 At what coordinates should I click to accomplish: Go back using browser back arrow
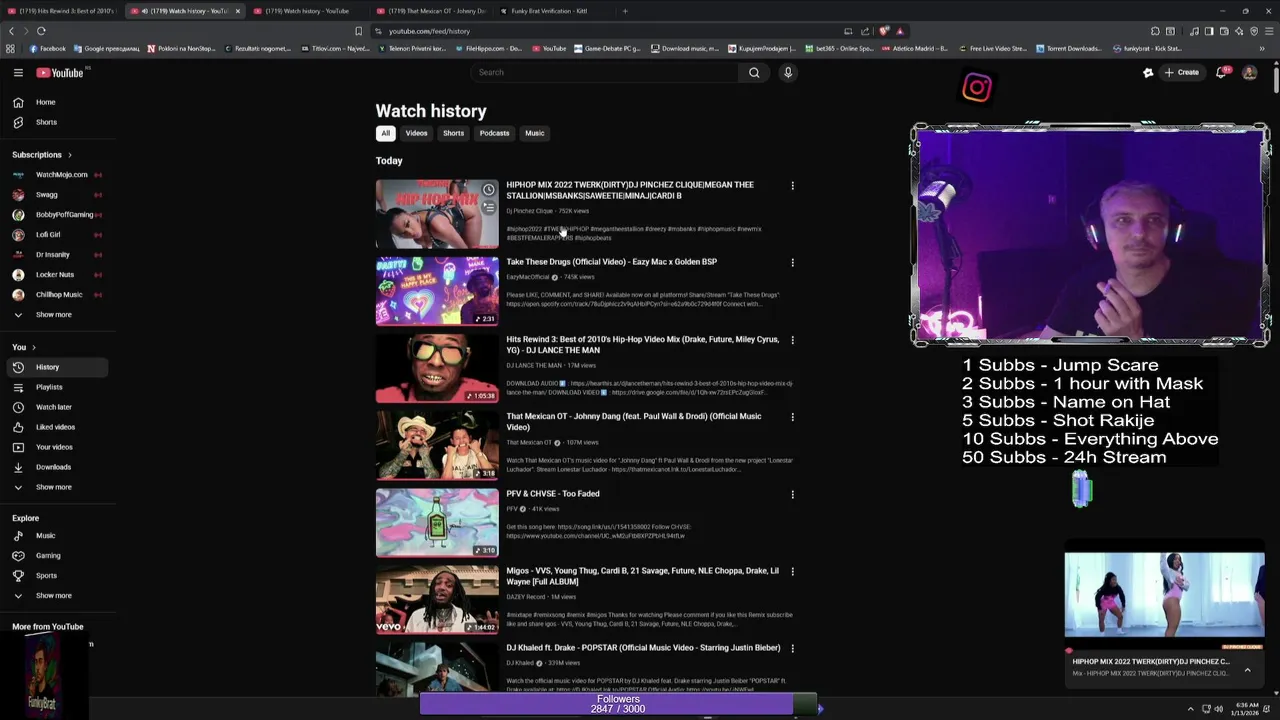tap(11, 31)
